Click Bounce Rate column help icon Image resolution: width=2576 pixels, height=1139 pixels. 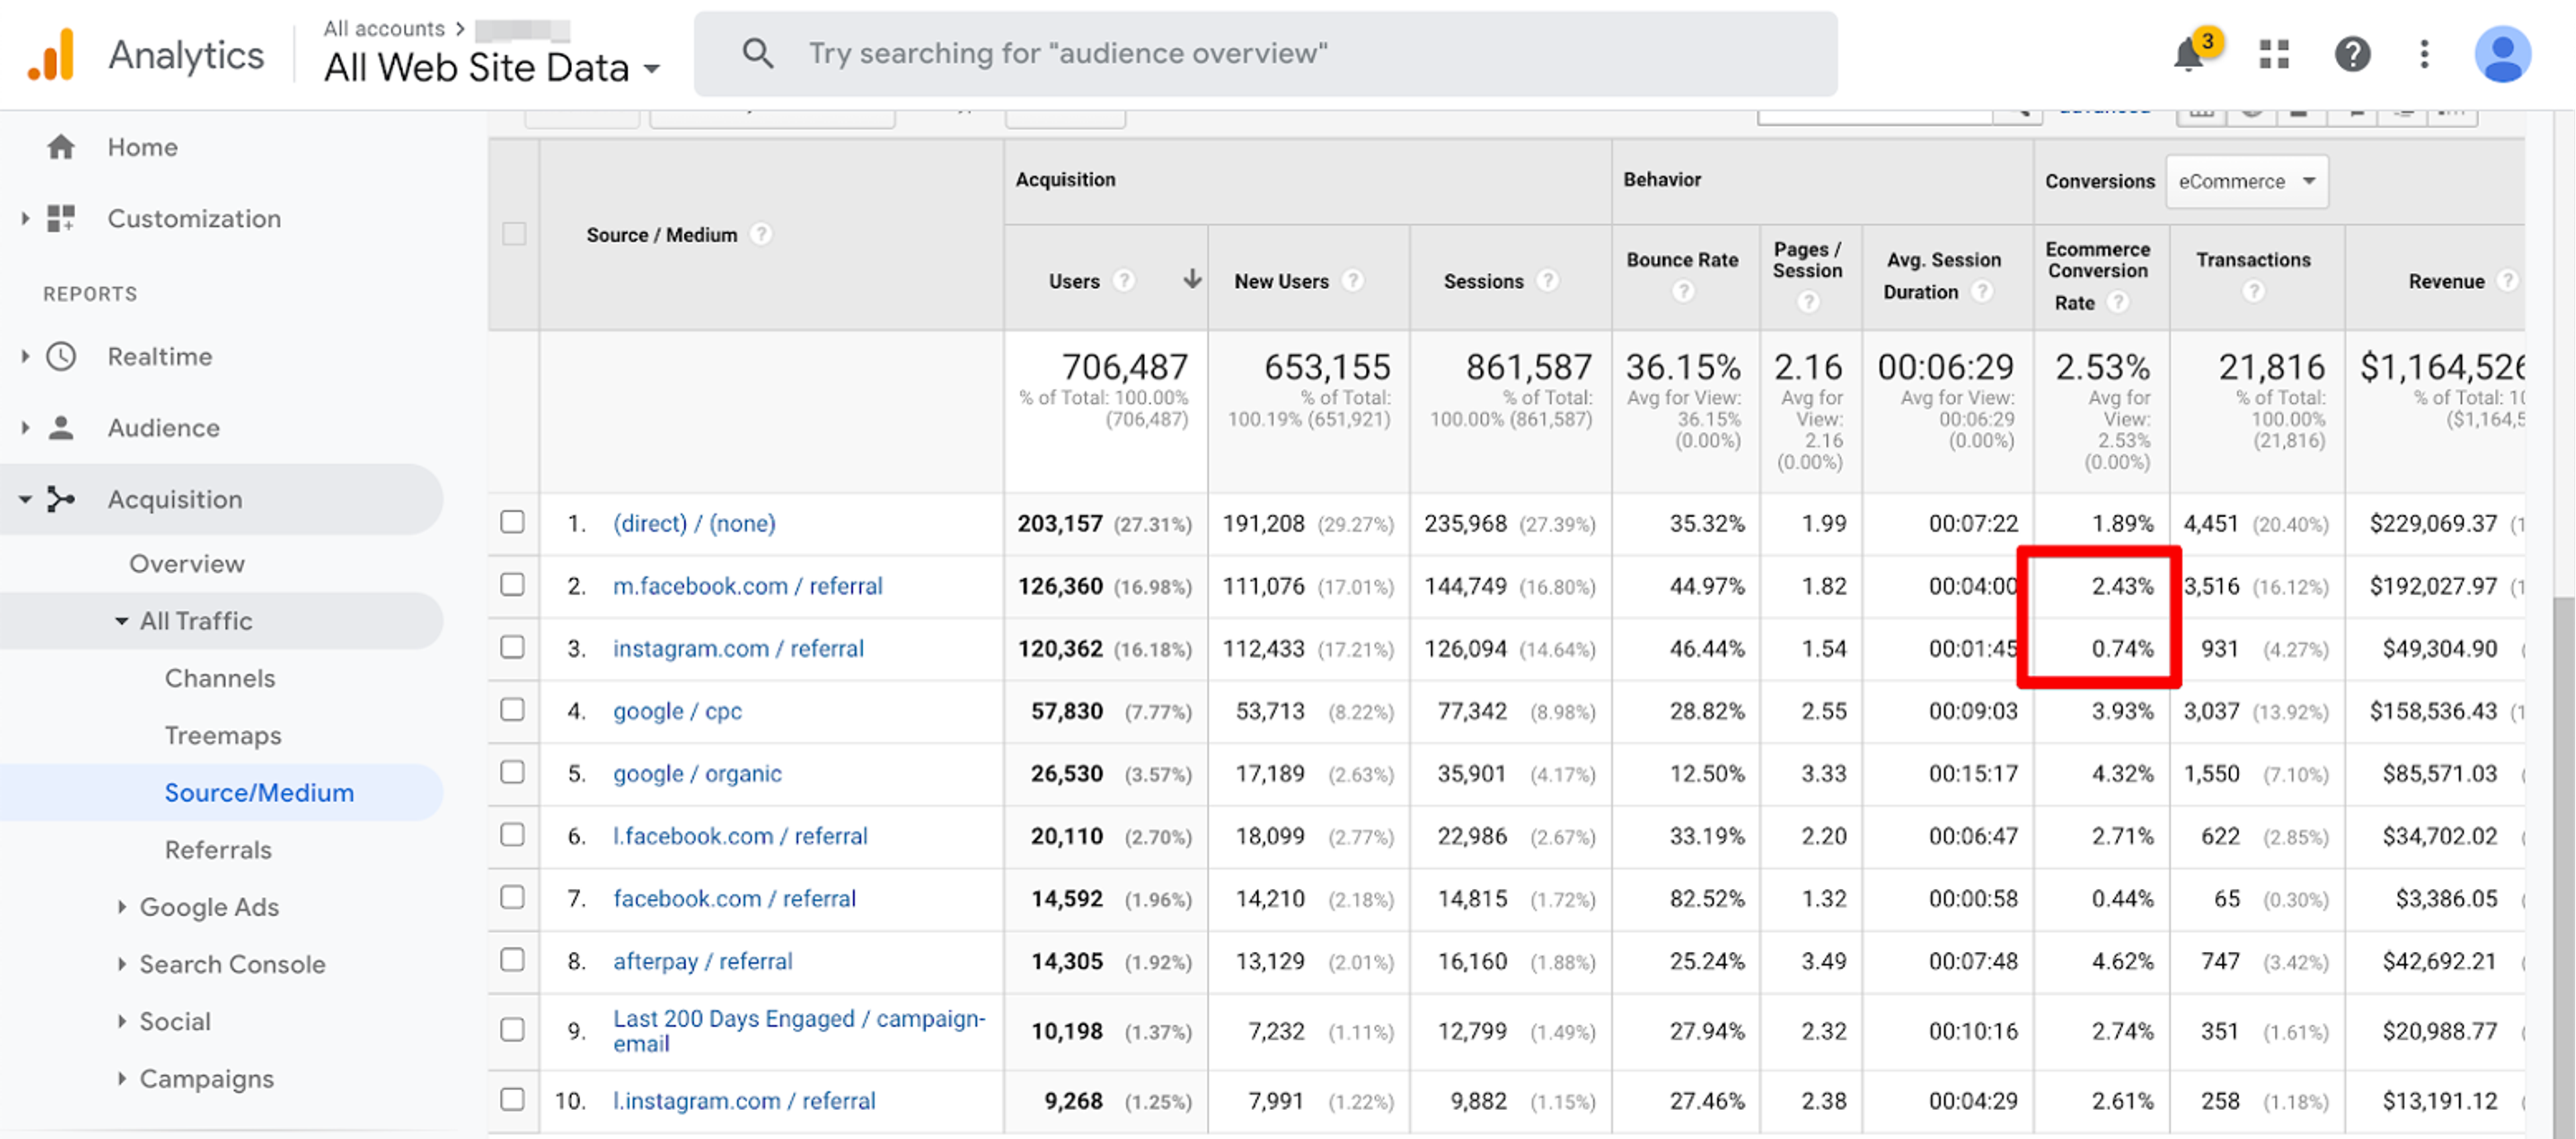1684,291
